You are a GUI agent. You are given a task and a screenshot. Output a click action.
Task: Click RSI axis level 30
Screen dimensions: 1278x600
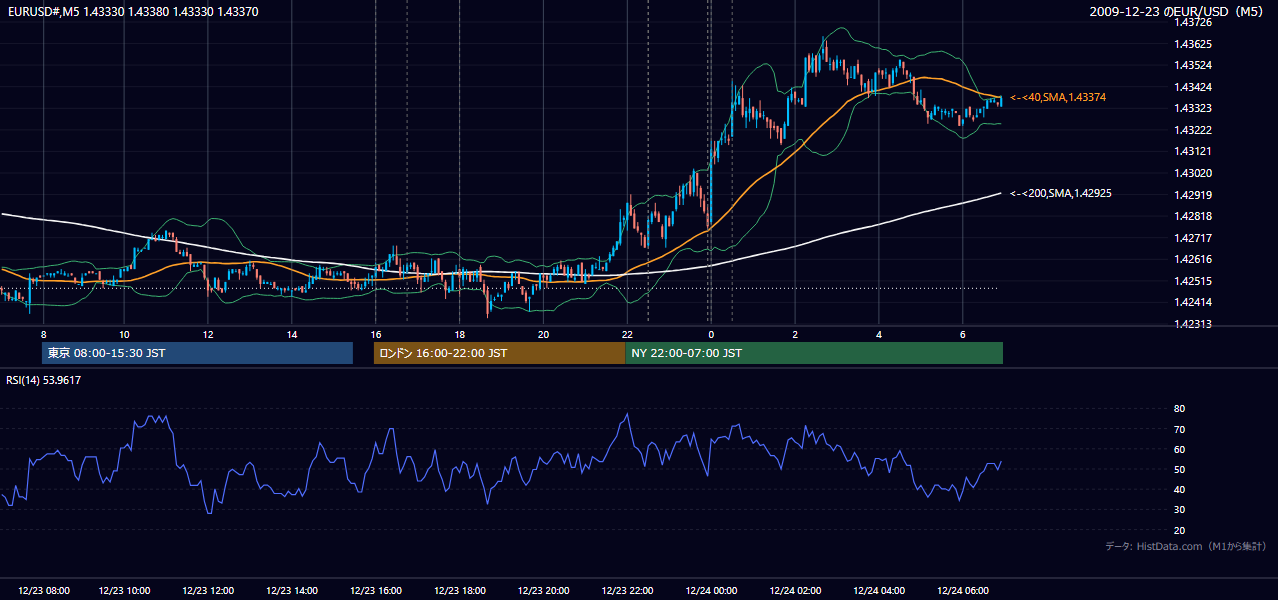point(1180,510)
